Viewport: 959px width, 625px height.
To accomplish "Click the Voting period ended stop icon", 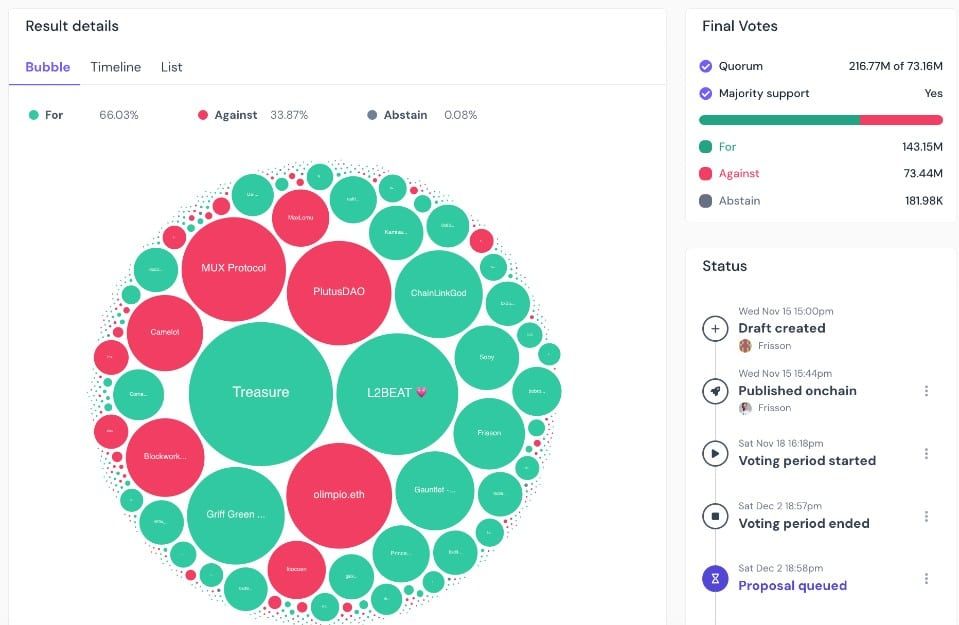I will click(715, 516).
